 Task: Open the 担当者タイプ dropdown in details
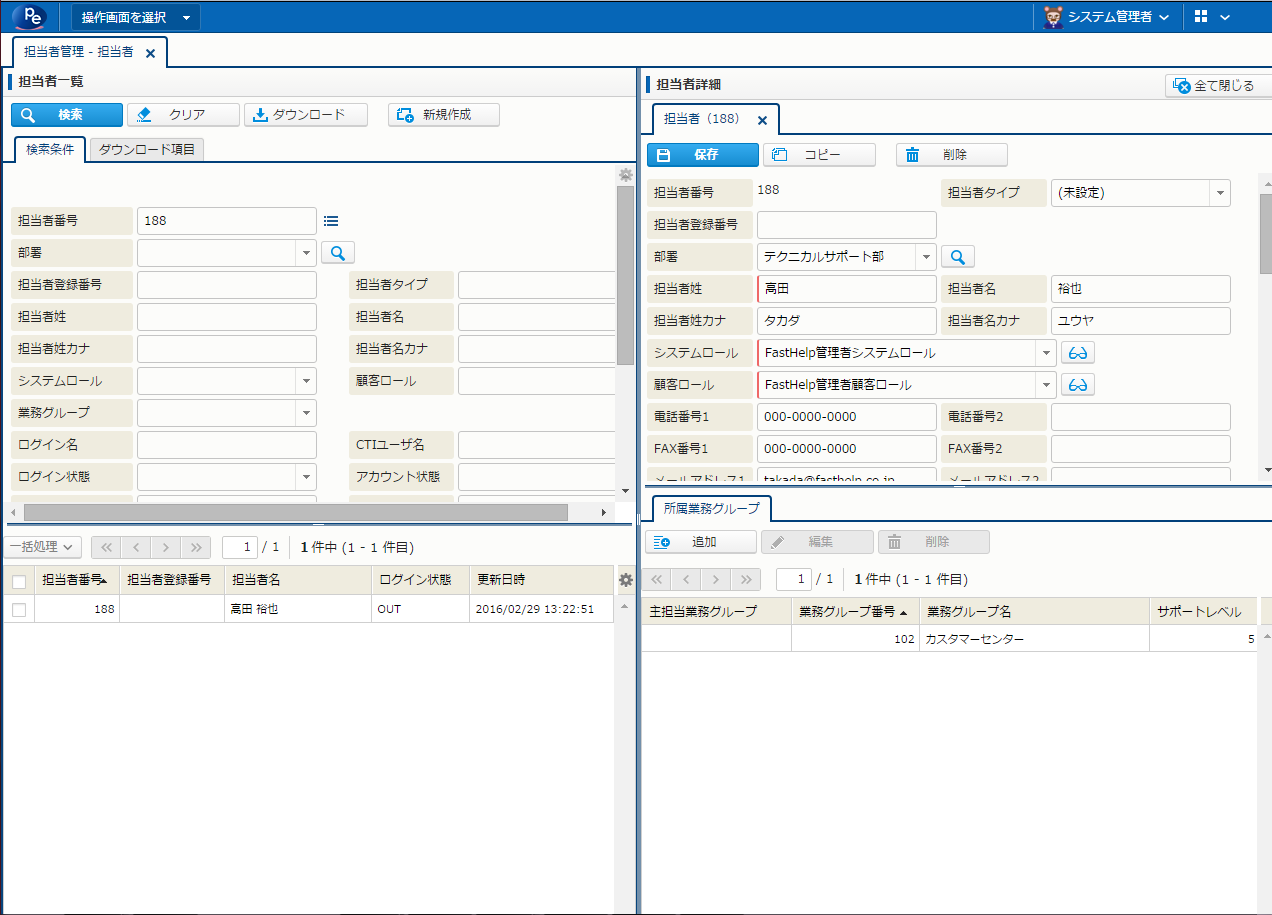1219,193
